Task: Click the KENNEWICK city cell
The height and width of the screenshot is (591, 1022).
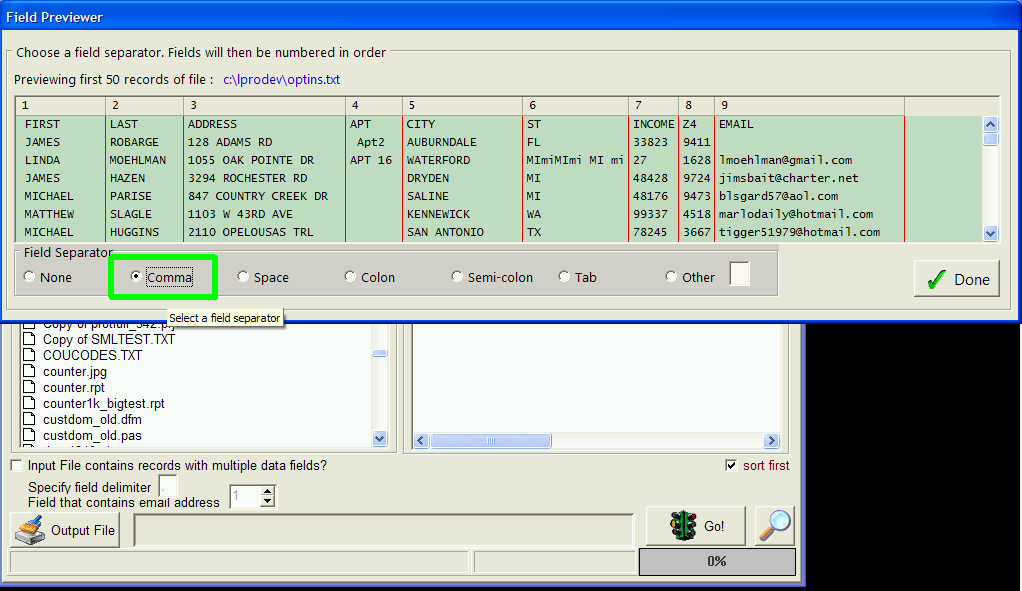Action: coord(439,214)
